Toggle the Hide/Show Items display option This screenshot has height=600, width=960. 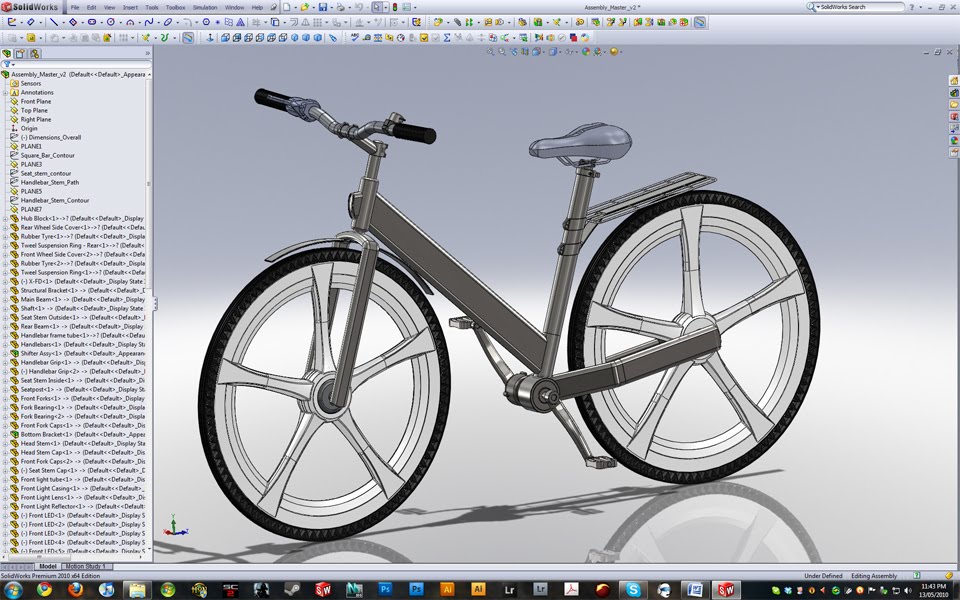pyautogui.click(x=568, y=51)
